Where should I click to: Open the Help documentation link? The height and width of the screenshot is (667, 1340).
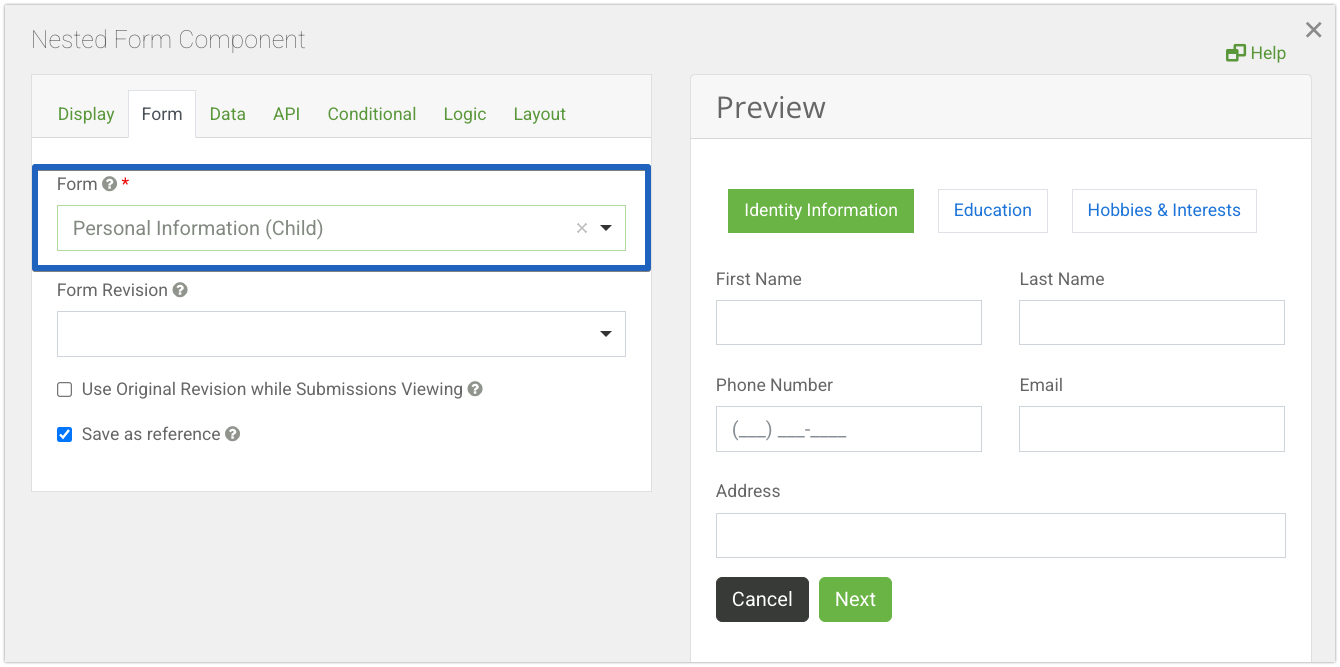point(1256,53)
